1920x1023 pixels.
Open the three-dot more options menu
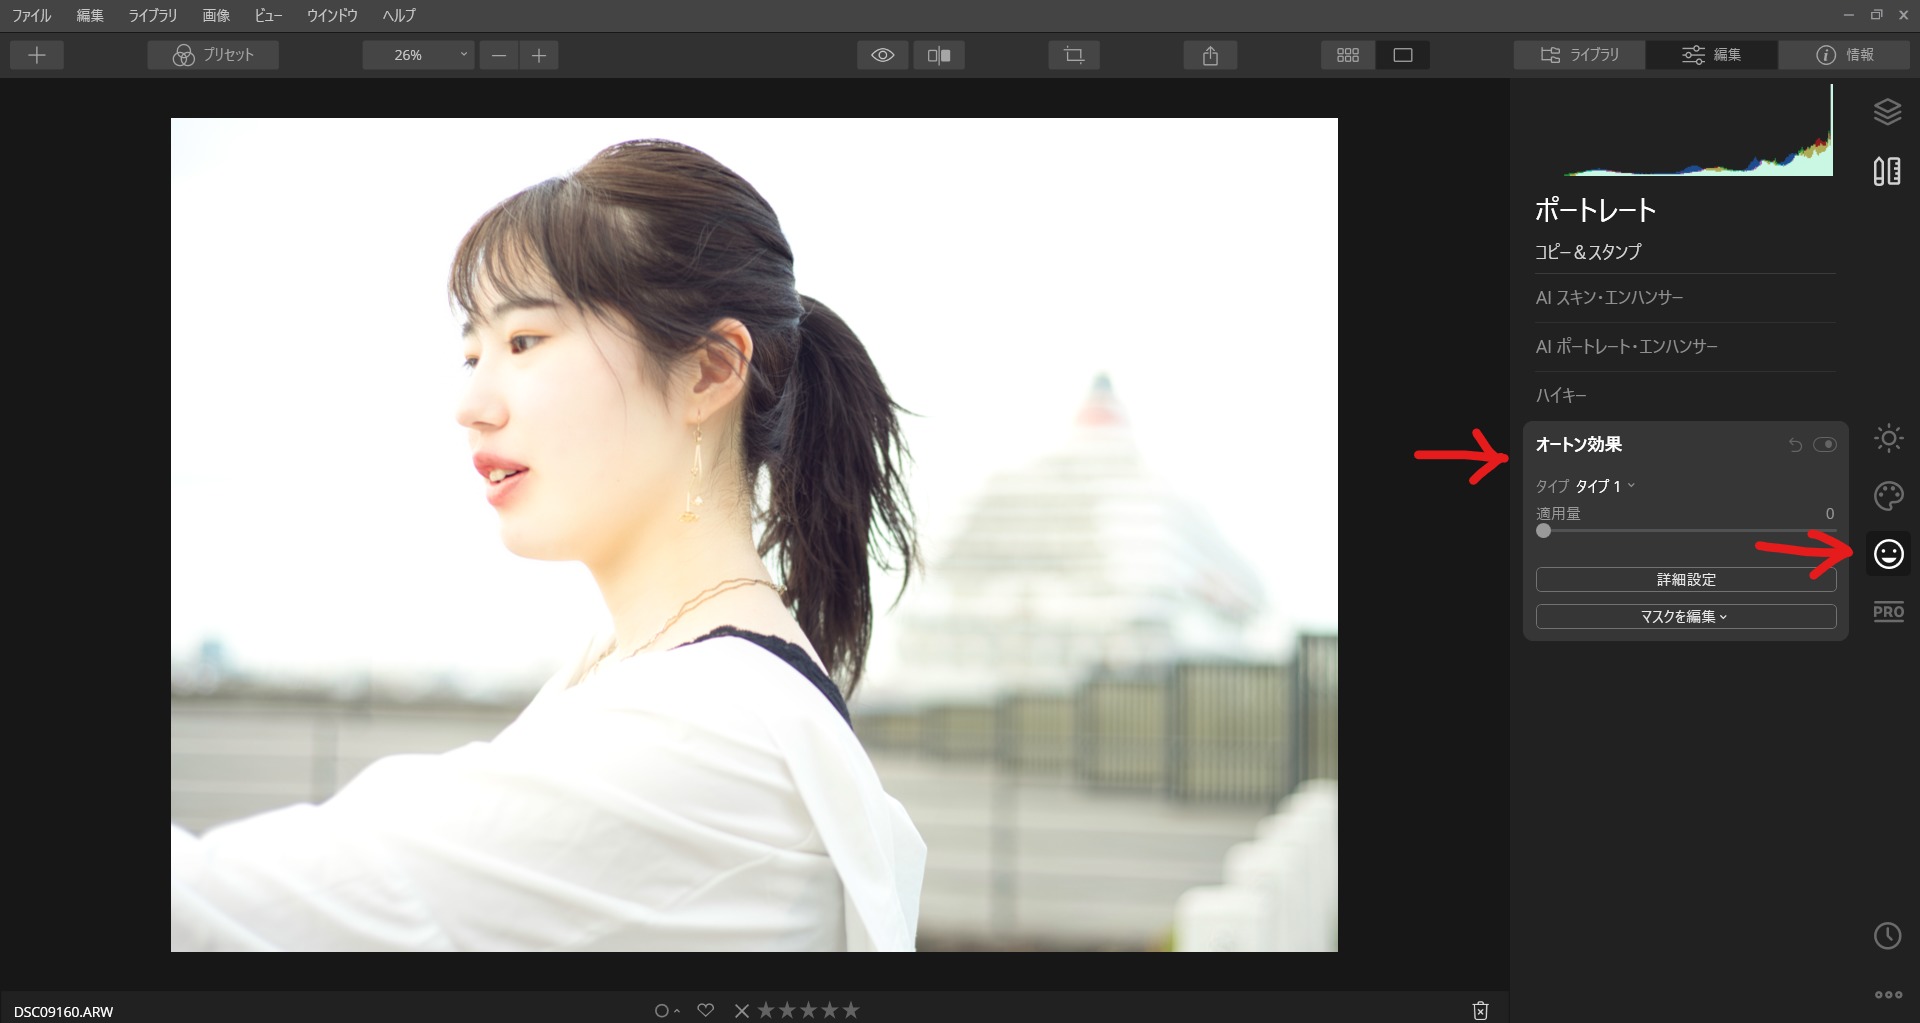click(x=1888, y=995)
